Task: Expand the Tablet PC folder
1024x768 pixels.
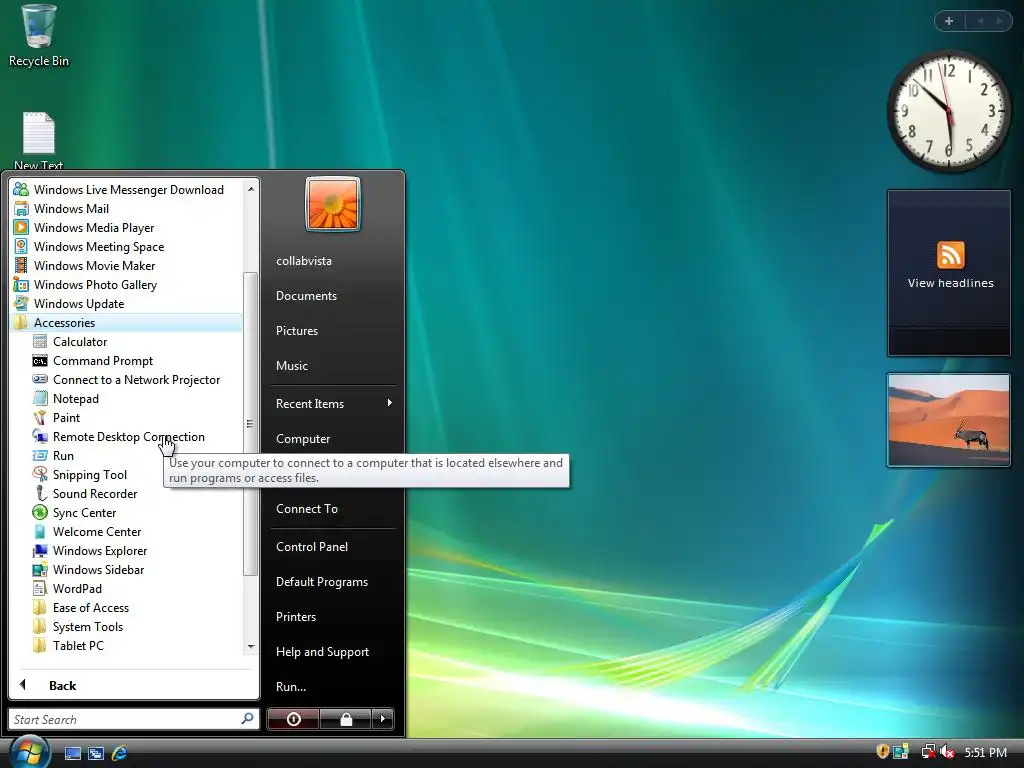Action: point(136,645)
